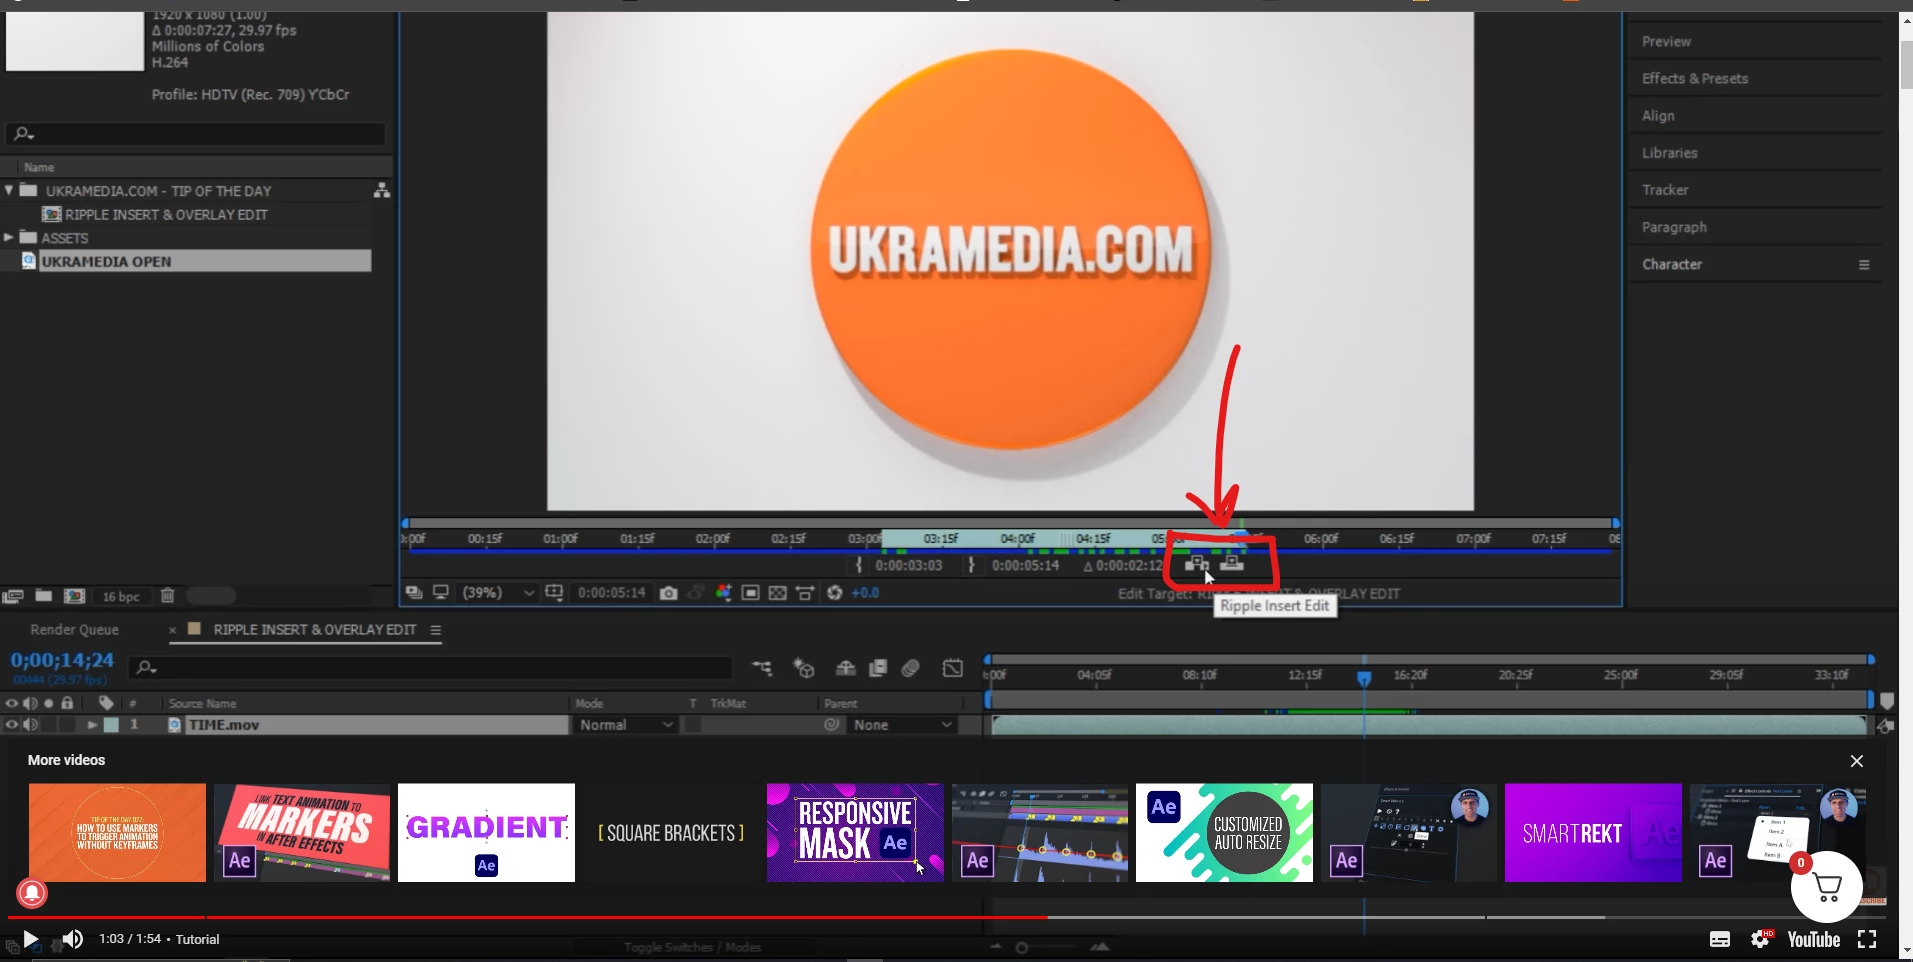Image resolution: width=1913 pixels, height=962 pixels.
Task: Enable Frame Blending icon in timeline
Action: 878,668
